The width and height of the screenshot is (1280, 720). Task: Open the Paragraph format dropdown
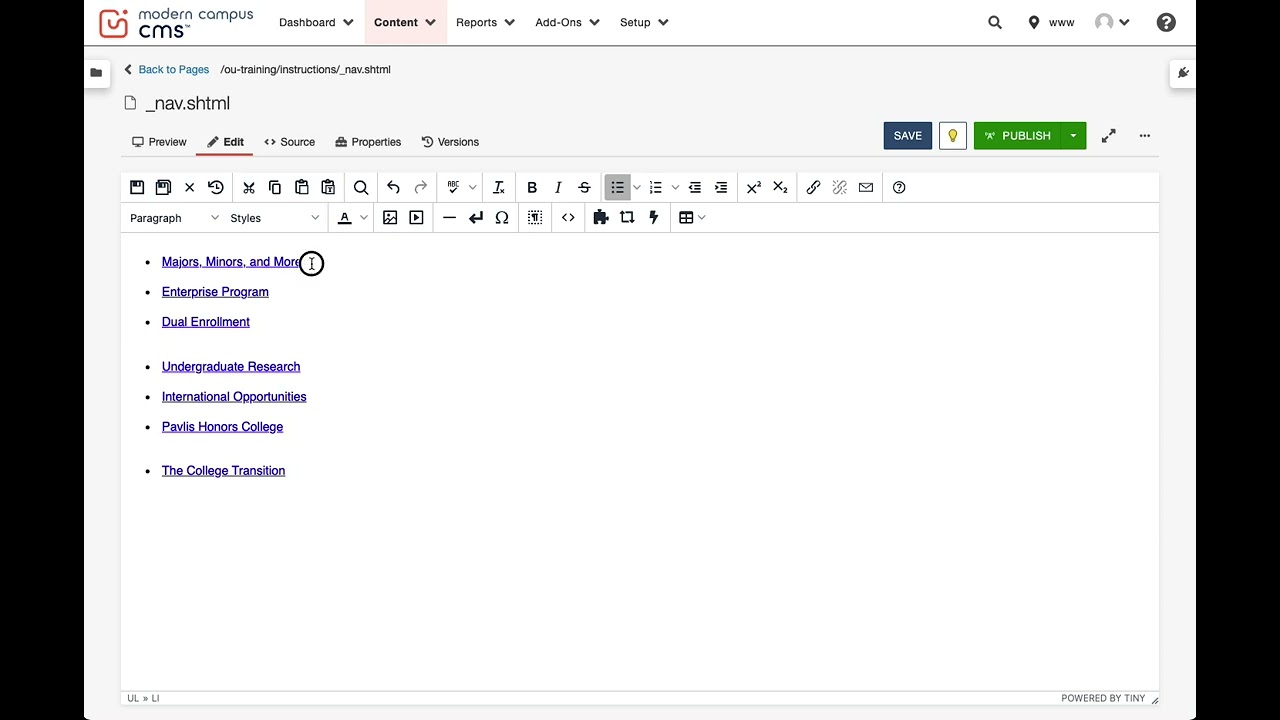(174, 218)
